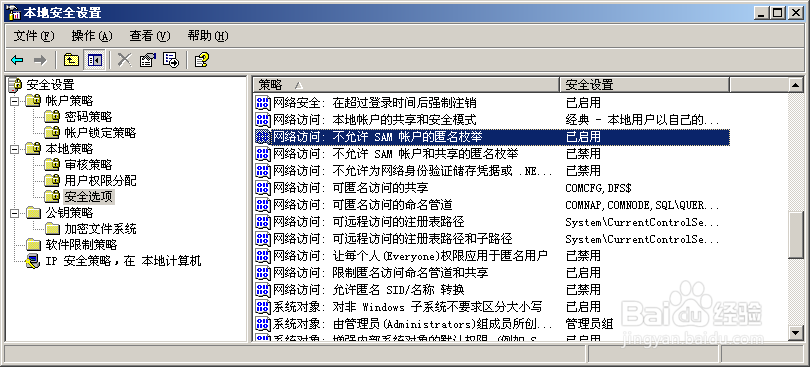
Task: Select the 密码策略 tree label
Action: click(x=88, y=117)
